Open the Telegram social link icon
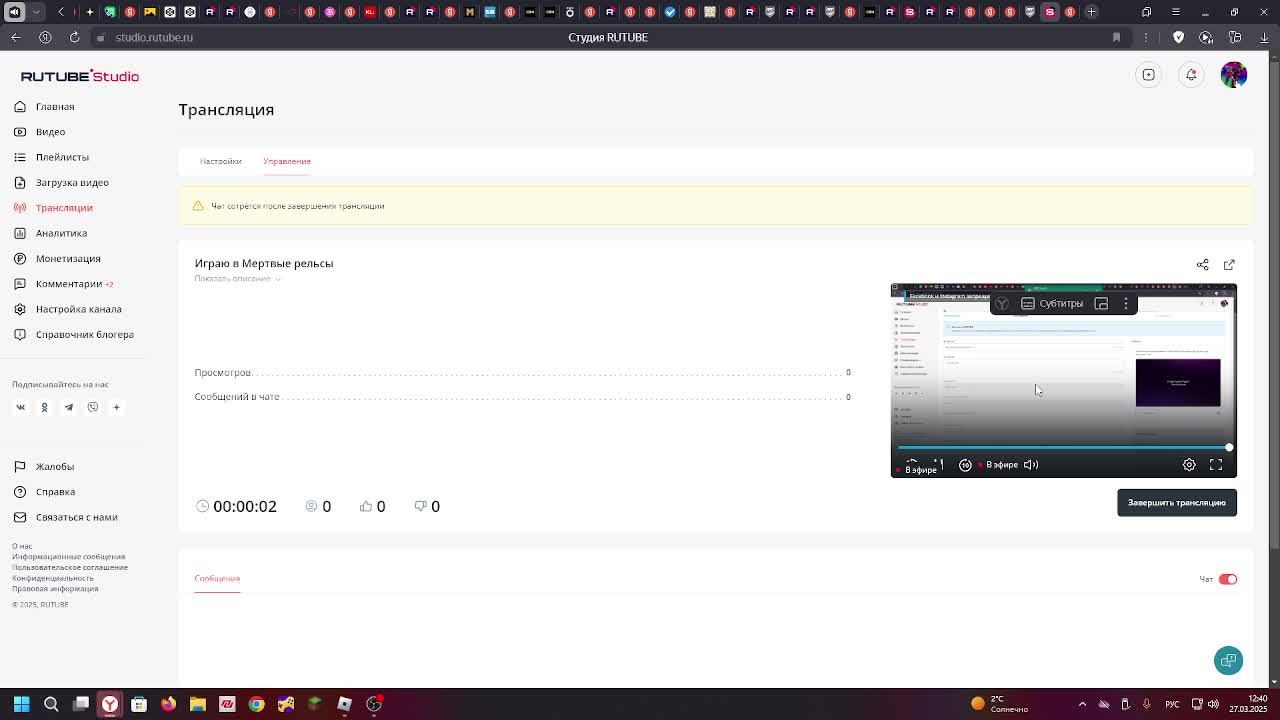This screenshot has height=720, width=1280. pos(69,407)
